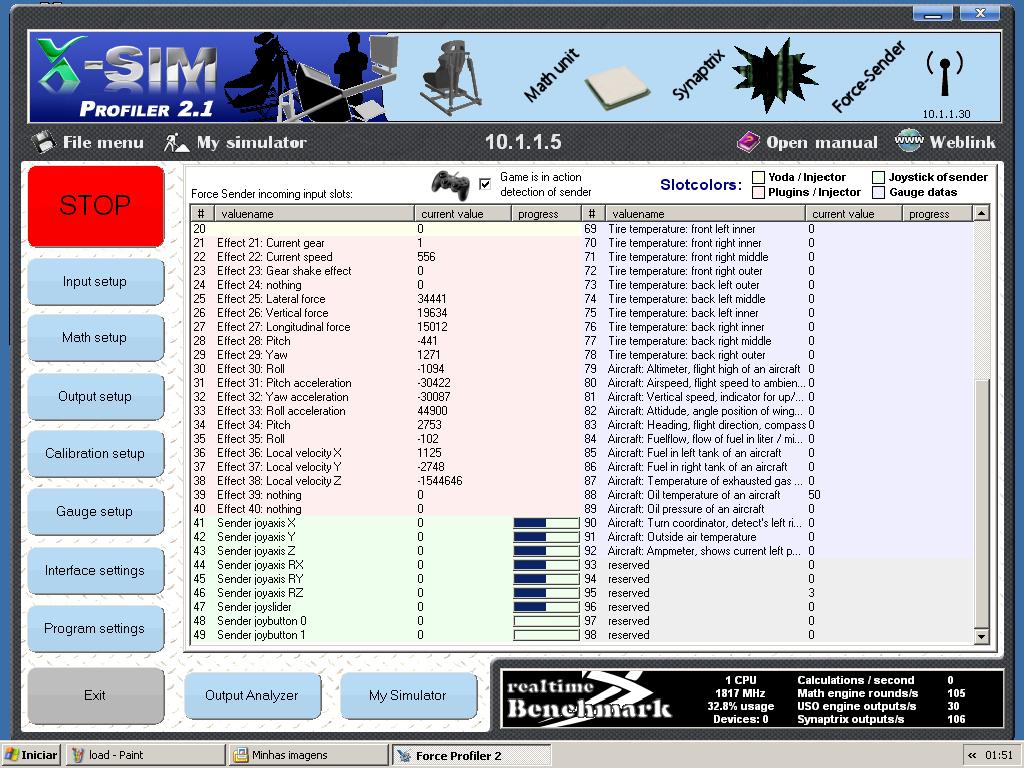The image size is (1024, 768).
Task: Open the motion seat simulator icon in banner
Action: [x=451, y=77]
